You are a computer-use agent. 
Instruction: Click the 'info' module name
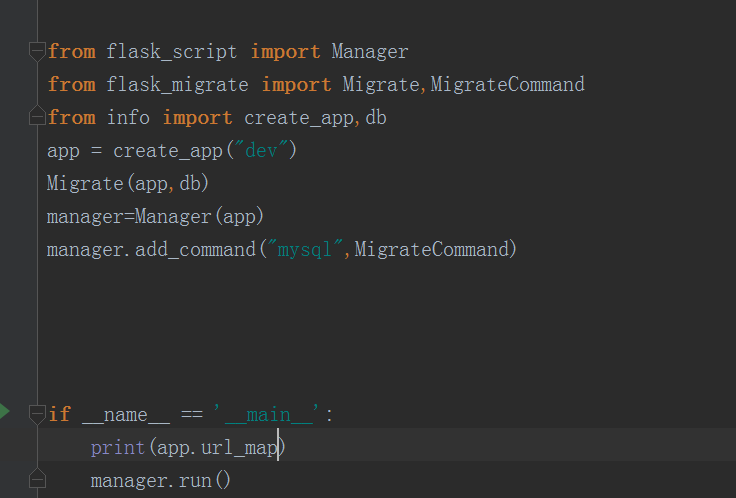coord(128,117)
